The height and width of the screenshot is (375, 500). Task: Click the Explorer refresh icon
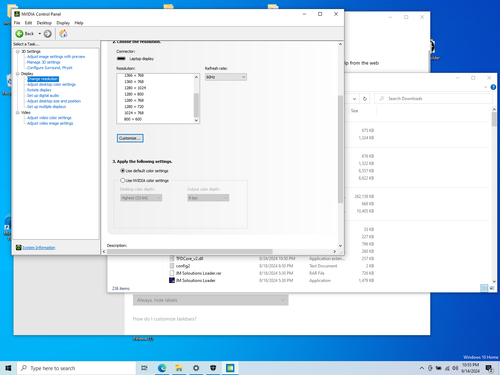pos(365,99)
